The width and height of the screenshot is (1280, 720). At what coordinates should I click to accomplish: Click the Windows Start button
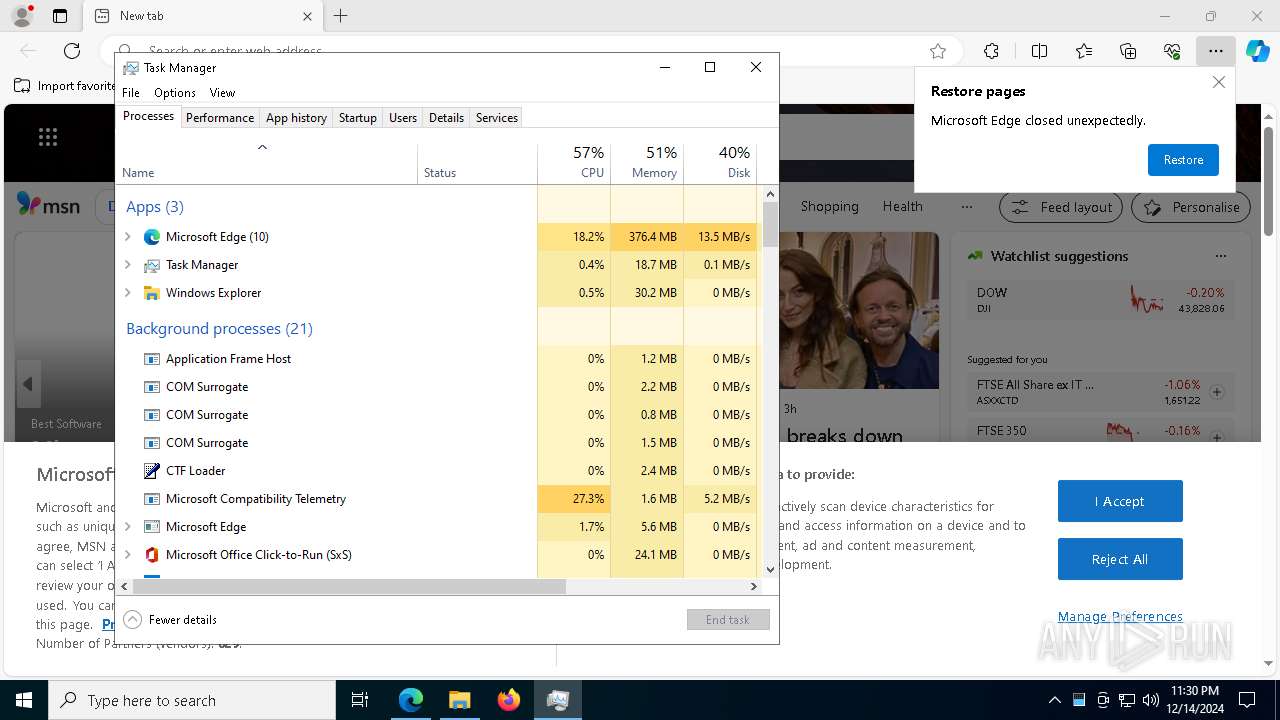click(x=24, y=700)
